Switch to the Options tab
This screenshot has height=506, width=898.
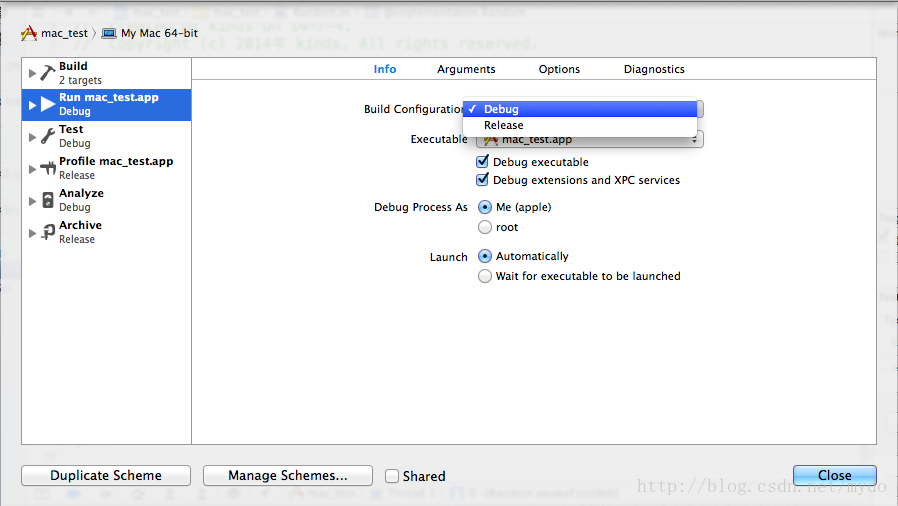coord(559,69)
